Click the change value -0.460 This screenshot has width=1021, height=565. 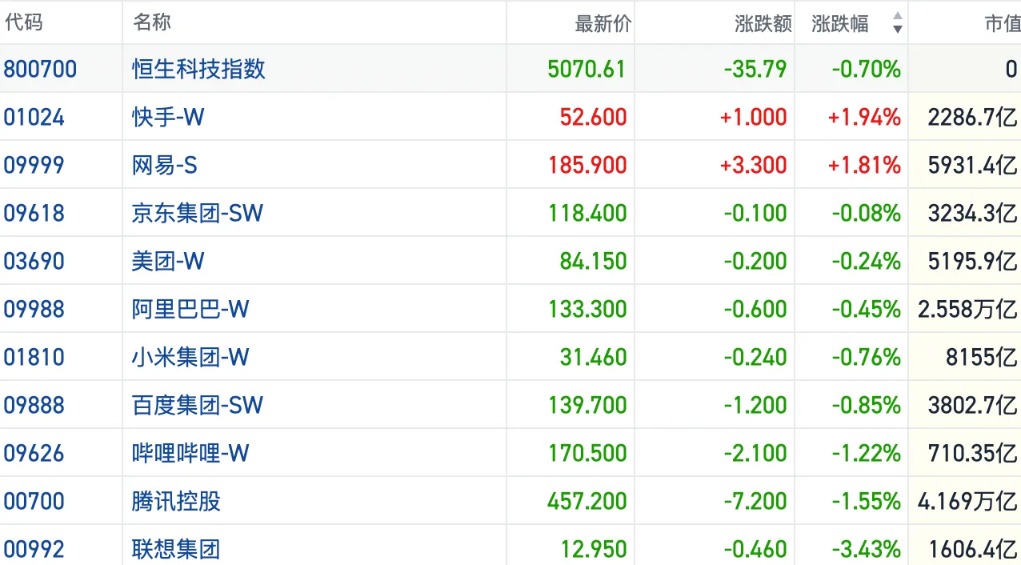[x=755, y=550]
